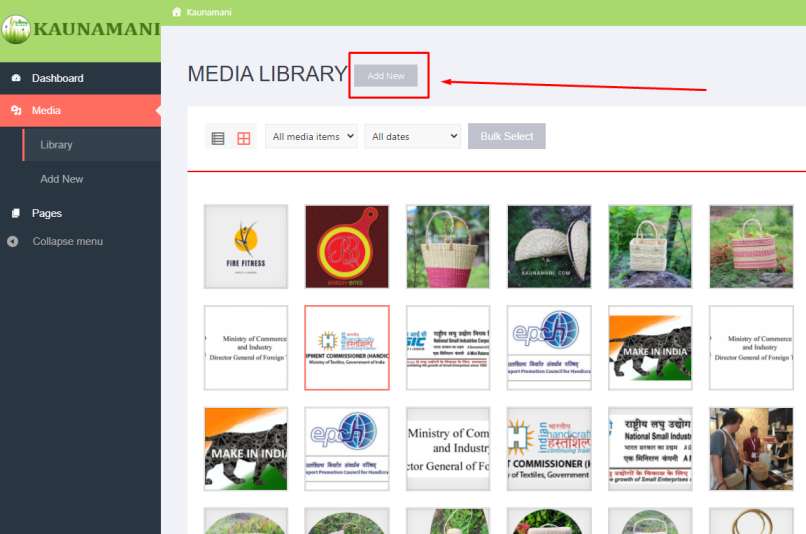Click the Pages document icon

[16, 213]
